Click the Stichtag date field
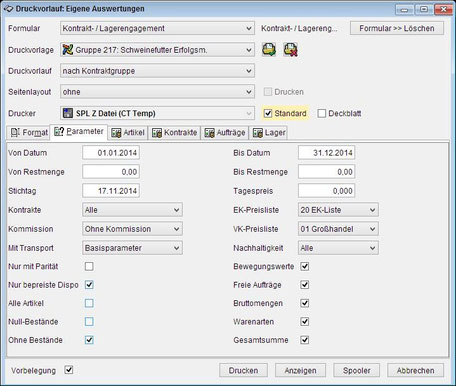Screen dimensions: 456x386 pos(111,191)
